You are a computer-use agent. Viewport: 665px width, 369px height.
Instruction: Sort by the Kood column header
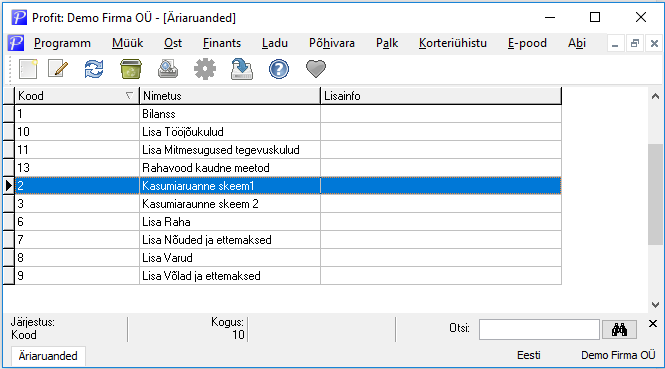click(x=77, y=96)
